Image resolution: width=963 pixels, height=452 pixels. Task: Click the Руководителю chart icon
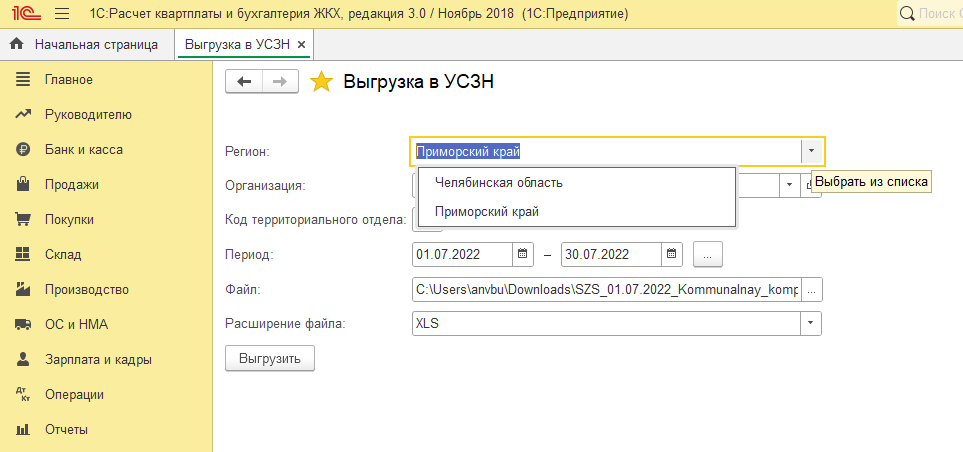coord(23,114)
